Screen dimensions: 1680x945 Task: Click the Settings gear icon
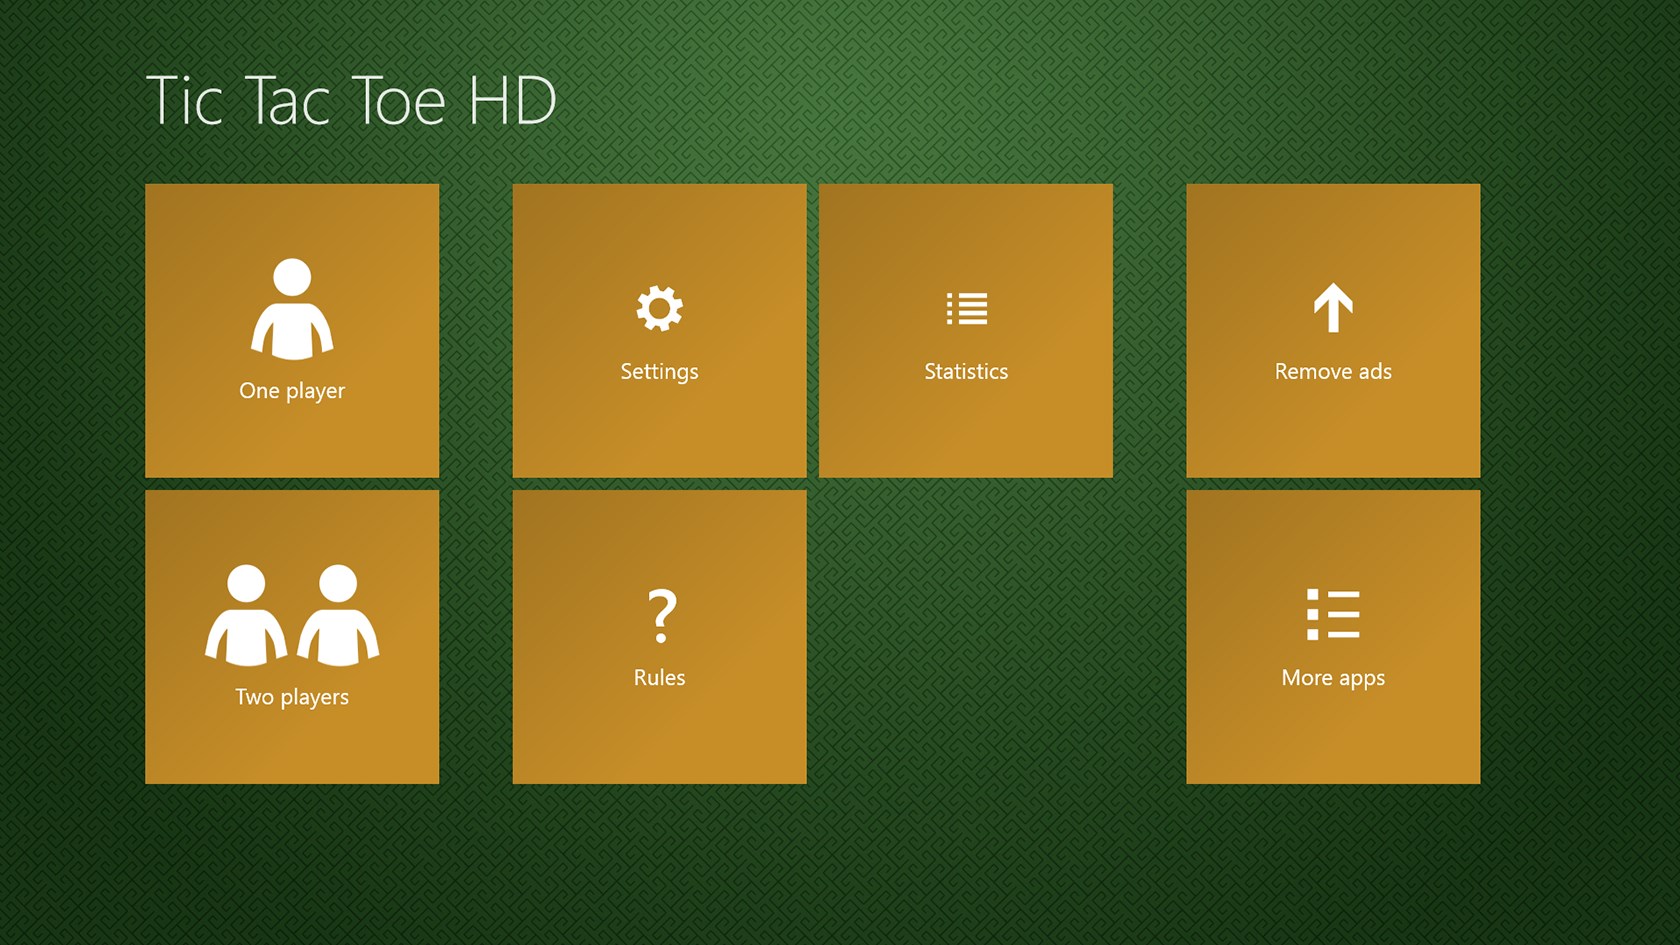pyautogui.click(x=659, y=308)
